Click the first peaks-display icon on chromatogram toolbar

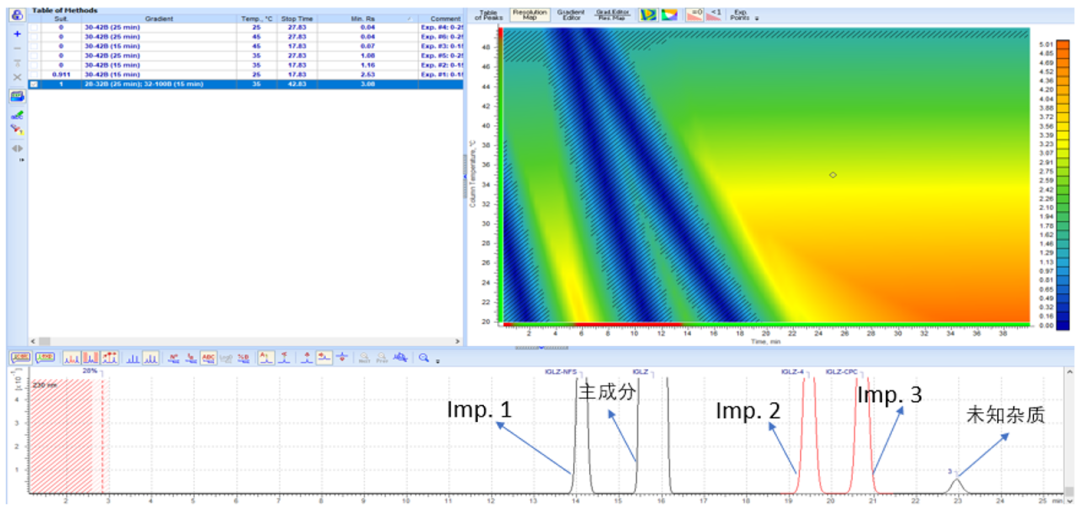tap(72, 358)
